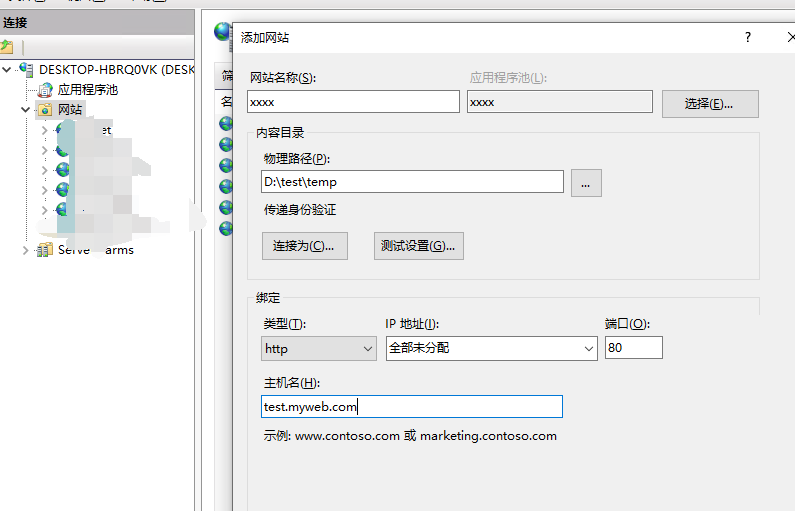The height and width of the screenshot is (511, 795).
Task: Click the 连接为(C)... button
Action: (303, 246)
